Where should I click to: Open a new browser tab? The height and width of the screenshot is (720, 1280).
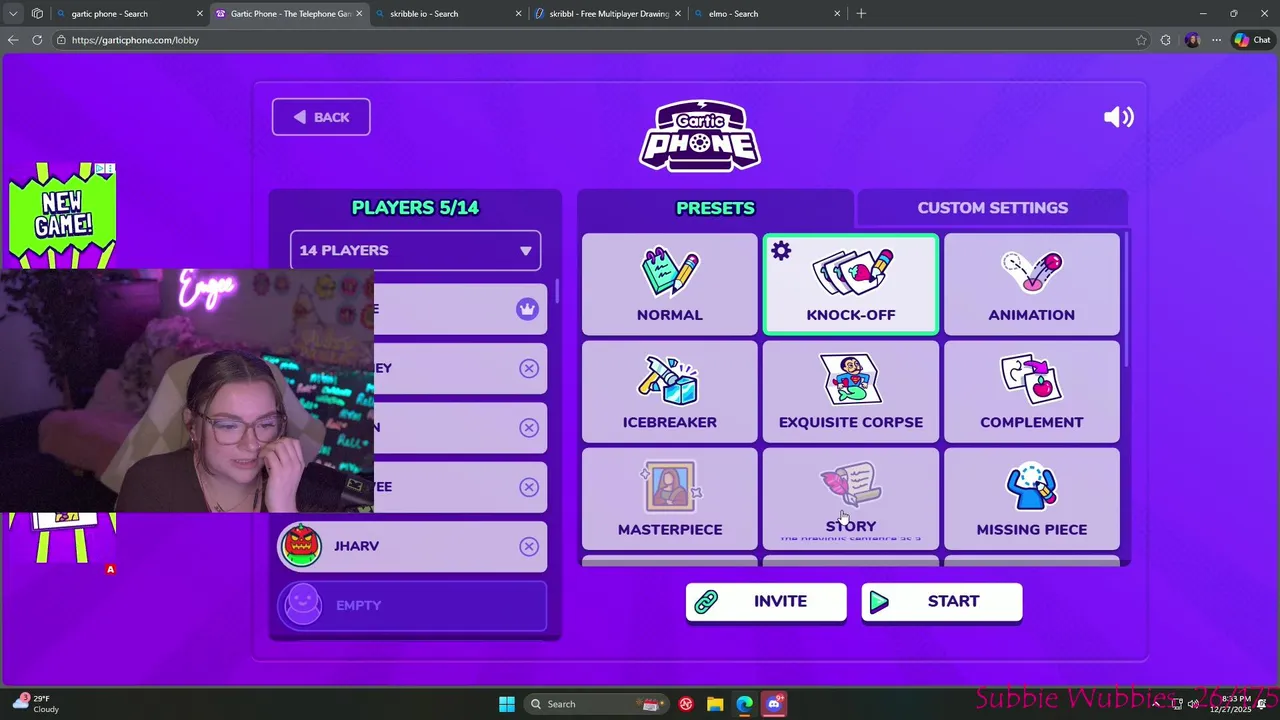(x=861, y=14)
